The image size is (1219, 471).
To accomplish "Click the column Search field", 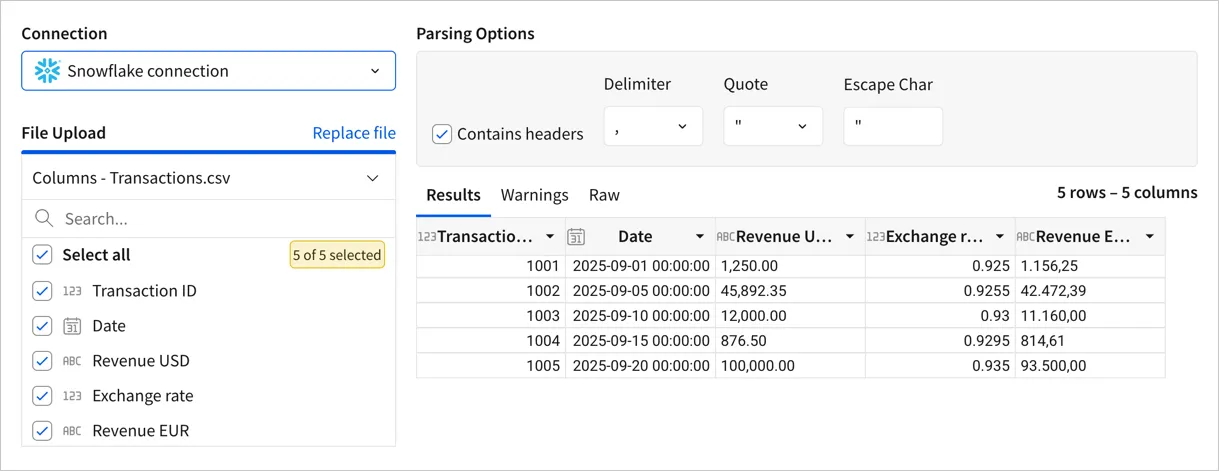I will tap(208, 218).
